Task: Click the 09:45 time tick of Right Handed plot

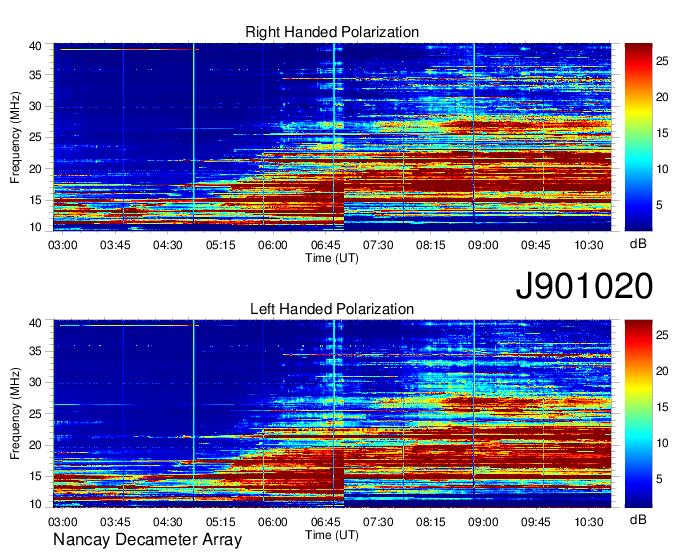Action: pos(536,245)
